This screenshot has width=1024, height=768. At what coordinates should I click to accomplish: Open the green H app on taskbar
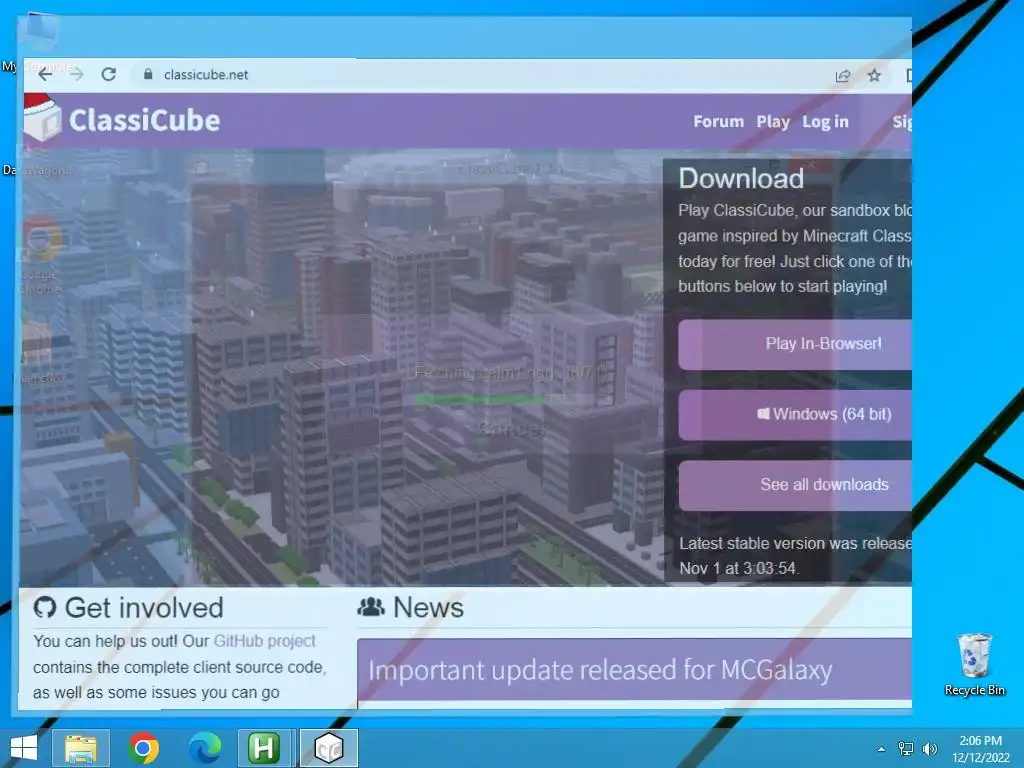tap(264, 748)
